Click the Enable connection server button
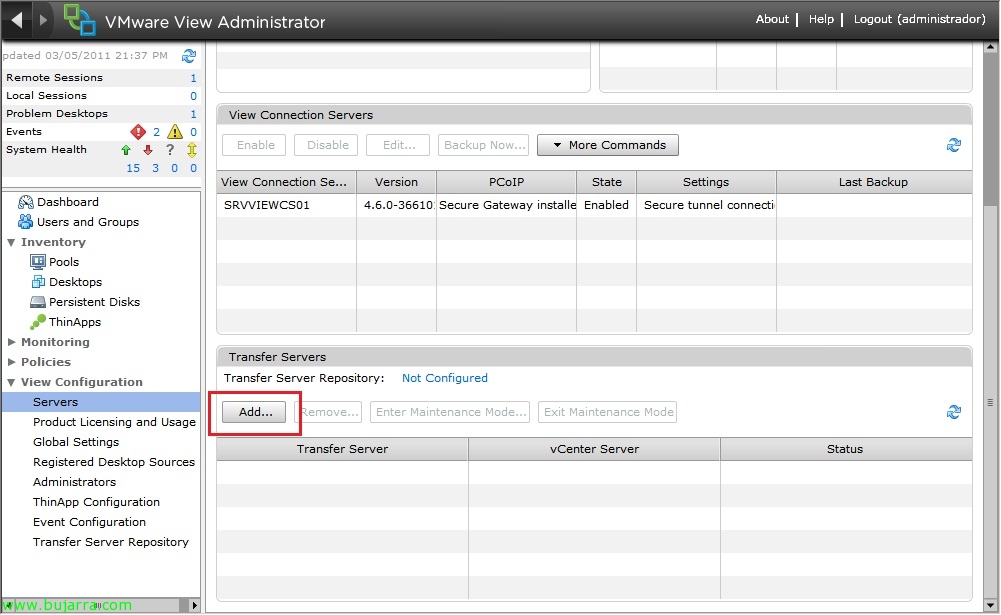This screenshot has width=1001, height=615. point(254,146)
